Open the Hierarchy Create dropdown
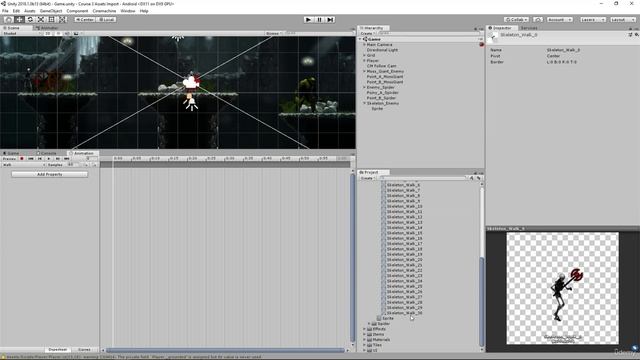The height and width of the screenshot is (360, 640). click(367, 33)
